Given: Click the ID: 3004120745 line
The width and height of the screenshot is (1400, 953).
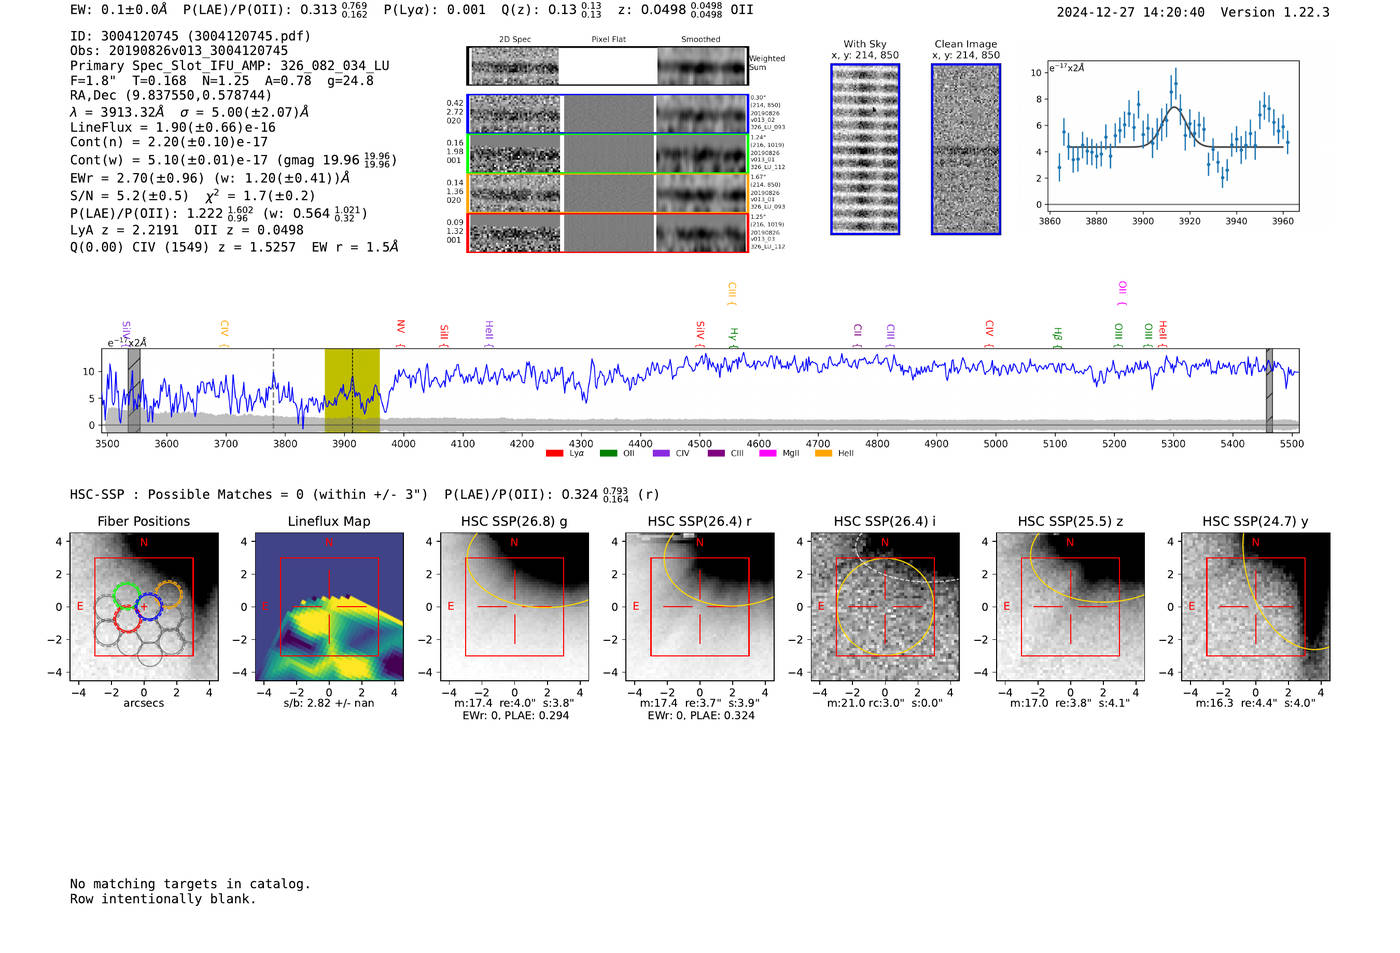Looking at the screenshot, I should (x=190, y=36).
